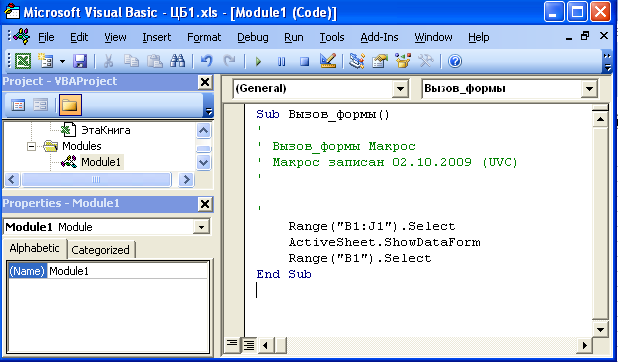Open Toolbox hammer and wrench icon

click(426, 61)
